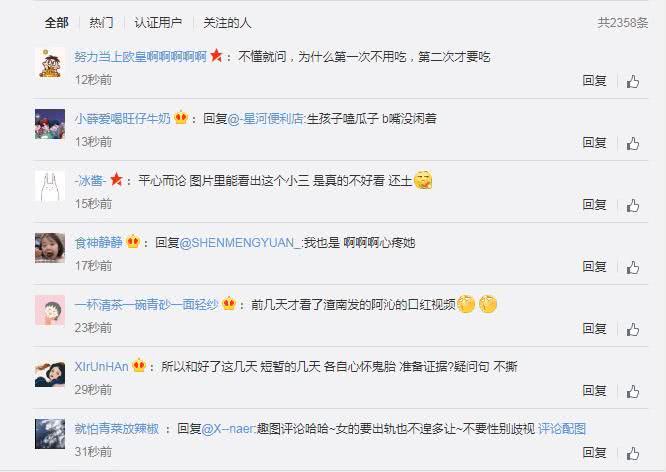Viewport: 666px width, 472px height.
Task: Like the comment by 努力当上欧皇啊啊啊啊啊
Action: 633,81
